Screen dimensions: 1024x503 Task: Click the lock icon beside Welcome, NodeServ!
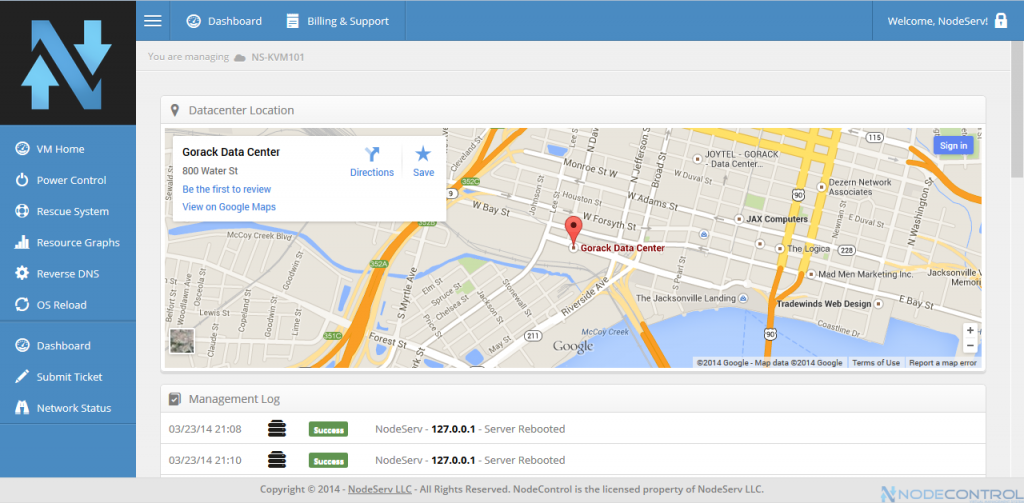tap(1000, 20)
